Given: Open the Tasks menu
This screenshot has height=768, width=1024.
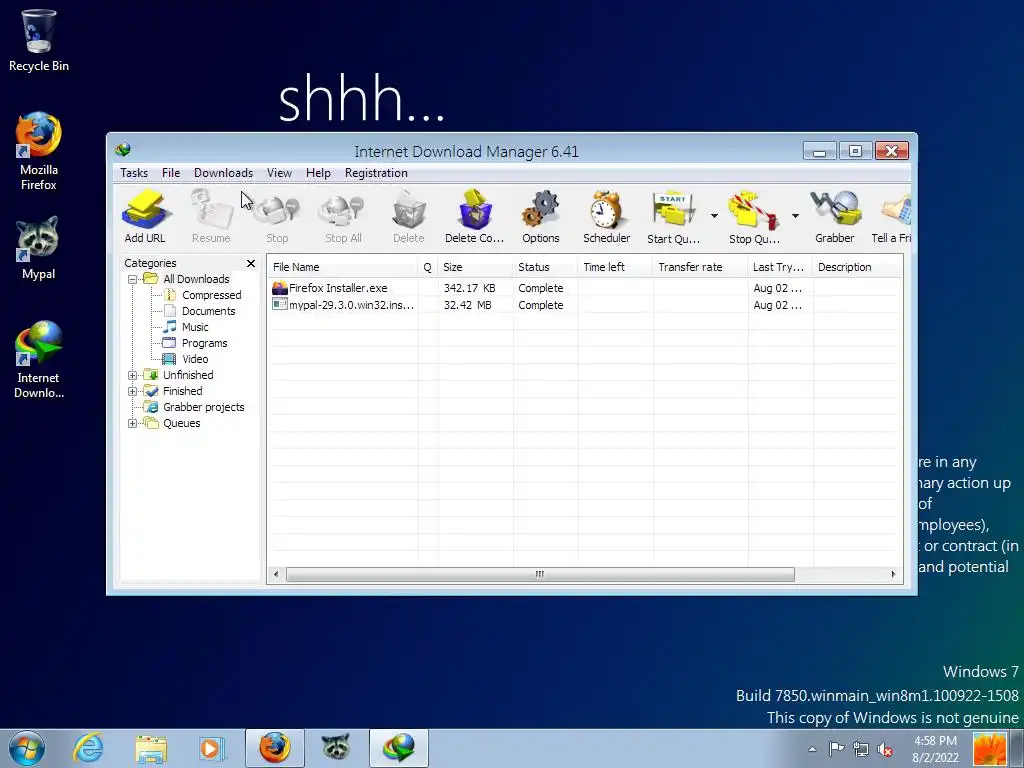Looking at the screenshot, I should [x=134, y=173].
